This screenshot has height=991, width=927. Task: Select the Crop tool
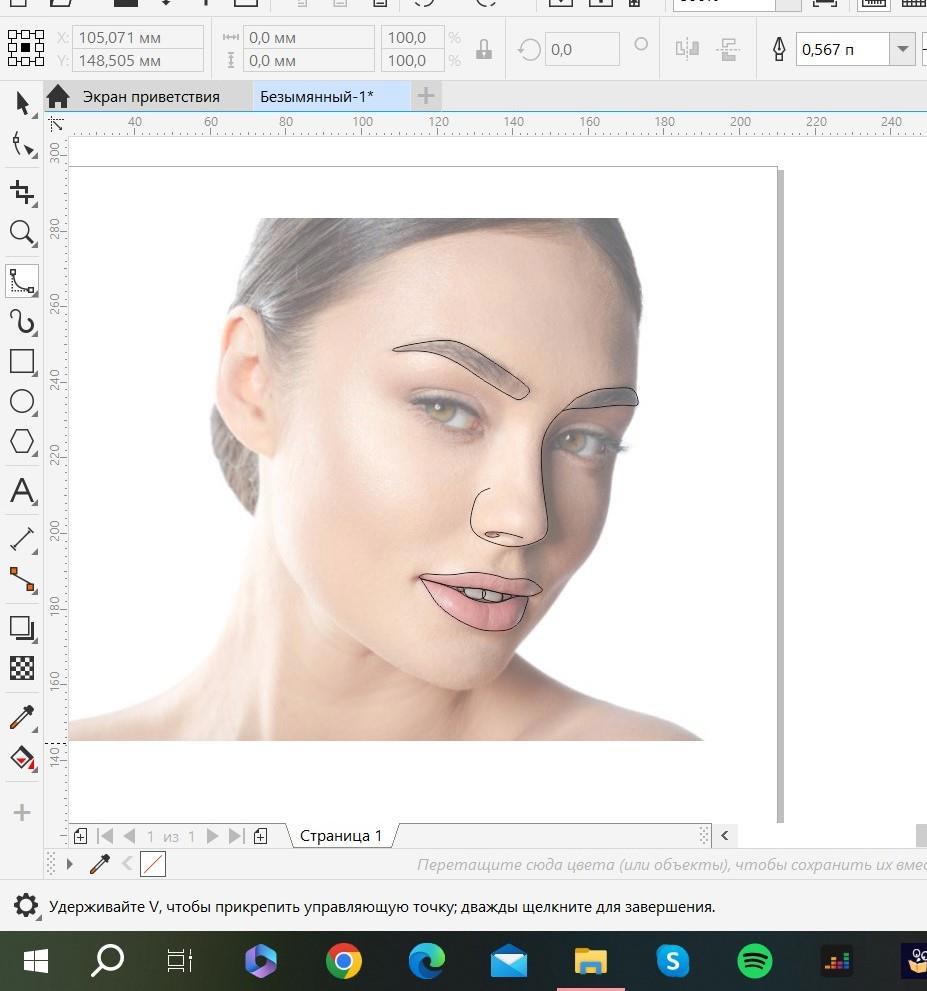22,192
